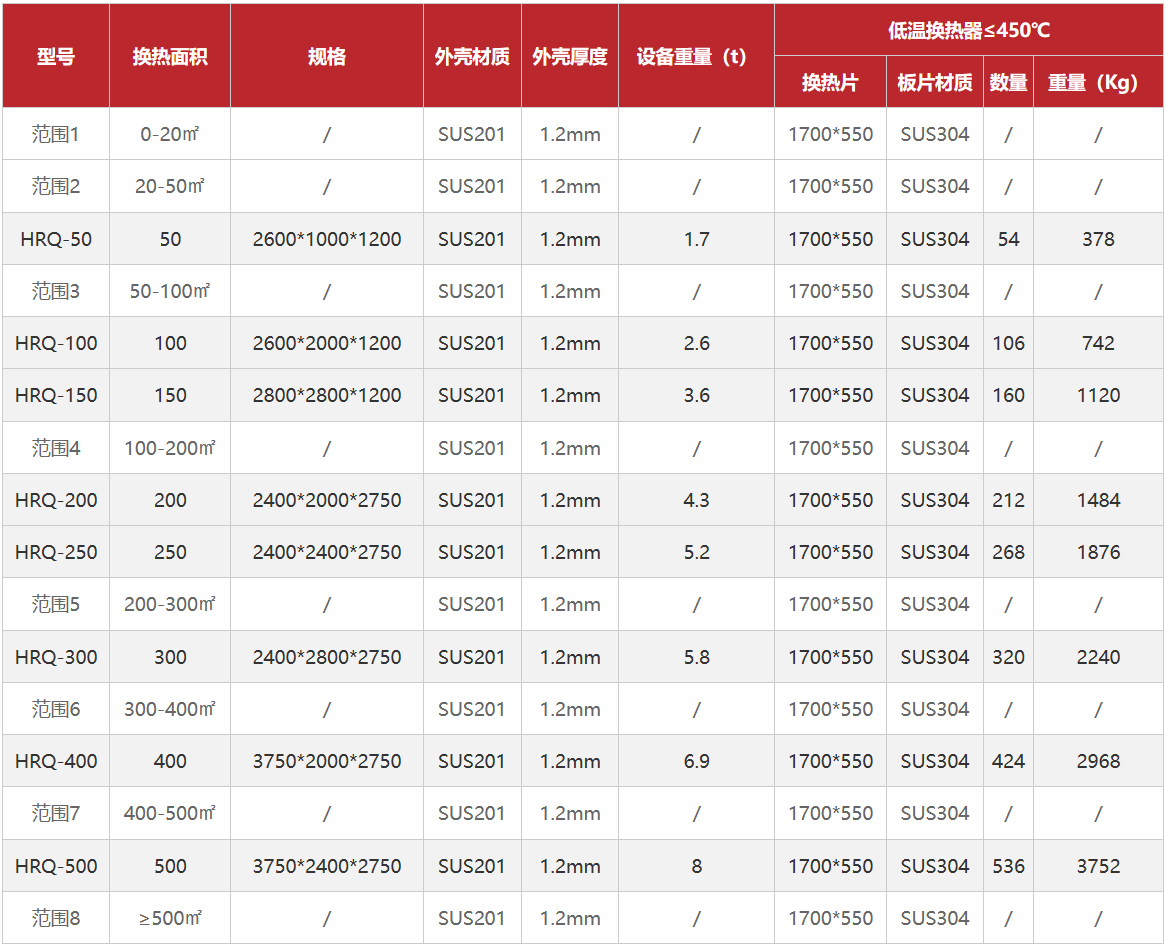Image resolution: width=1166 pixels, height=946 pixels.
Task: Select the HRQ-300 model cell
Action: click(56, 657)
